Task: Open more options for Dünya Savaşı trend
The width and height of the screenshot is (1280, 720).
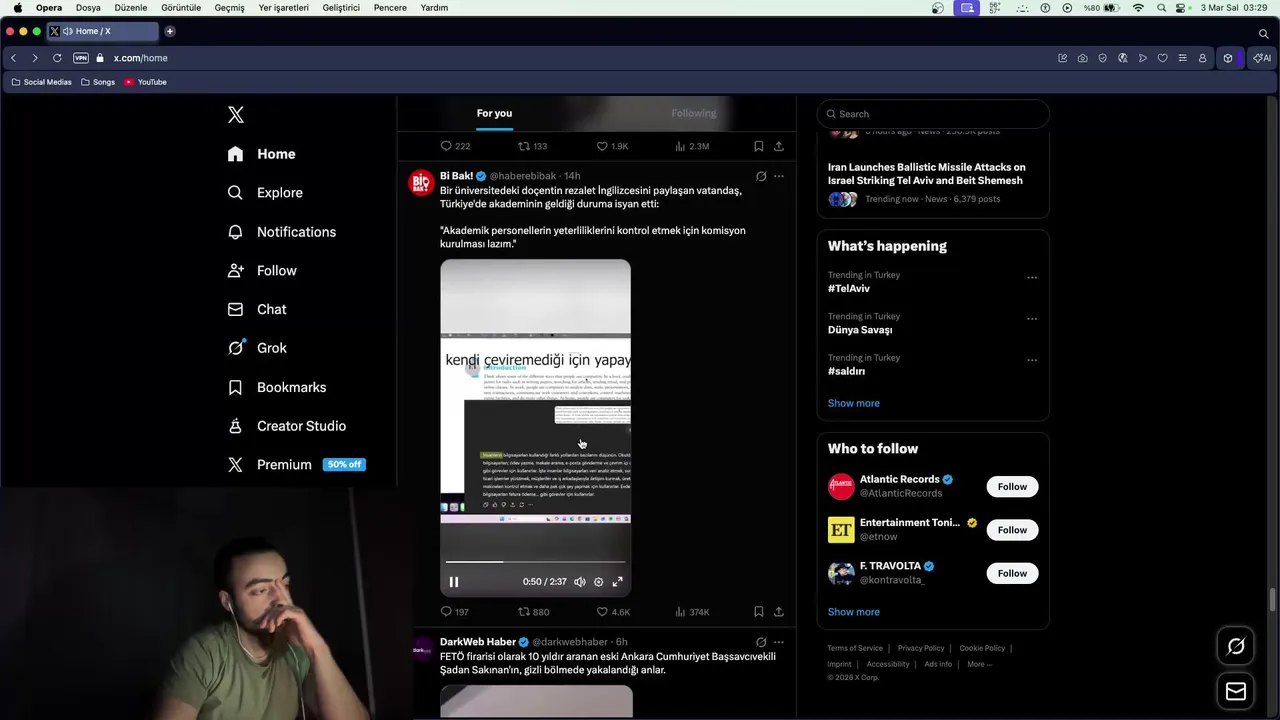Action: tap(1032, 319)
